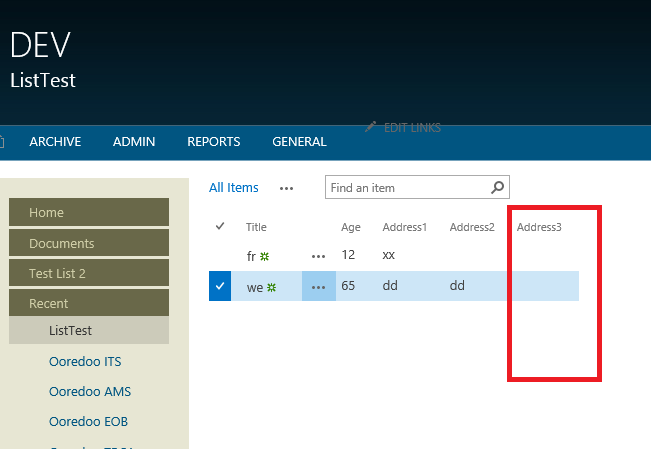The image size is (651, 449).
Task: Sort by the Address2 column header
Action: click(472, 227)
